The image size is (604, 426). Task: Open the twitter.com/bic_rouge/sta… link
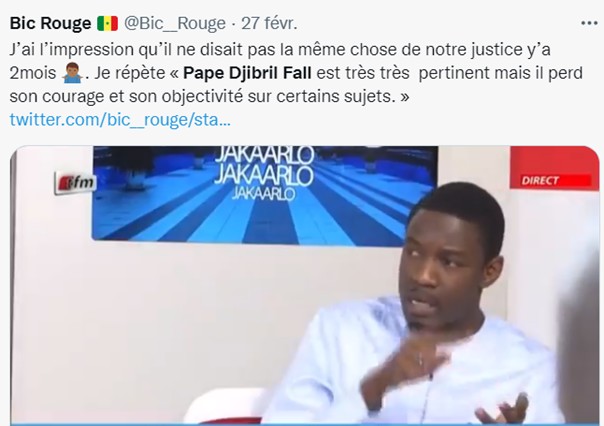pos(120,120)
